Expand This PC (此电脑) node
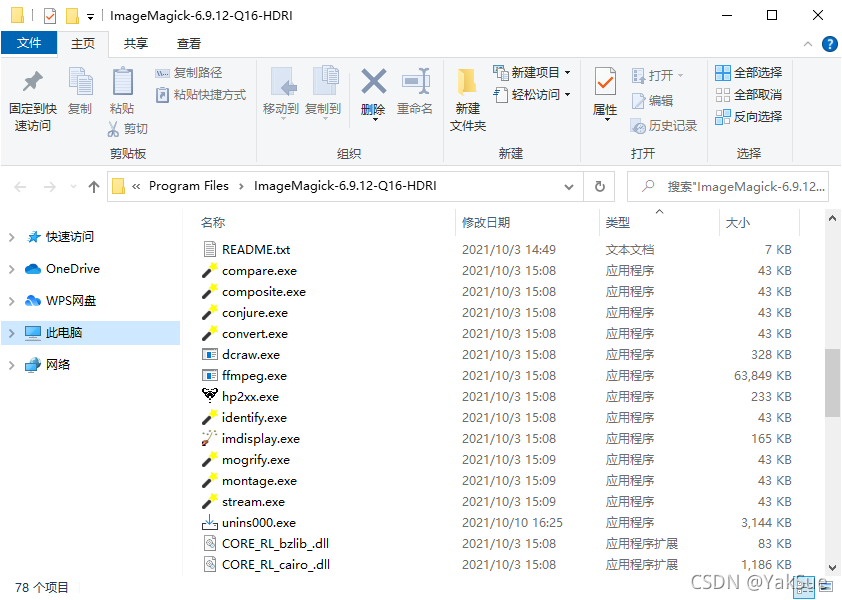This screenshot has height=600, width=842. [11, 333]
